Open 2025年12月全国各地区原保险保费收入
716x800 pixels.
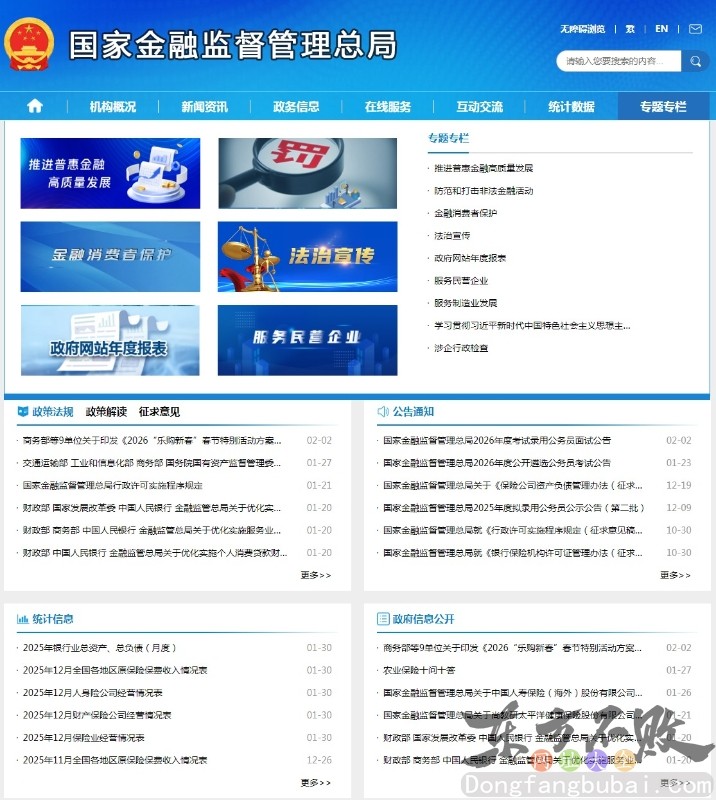point(115,670)
